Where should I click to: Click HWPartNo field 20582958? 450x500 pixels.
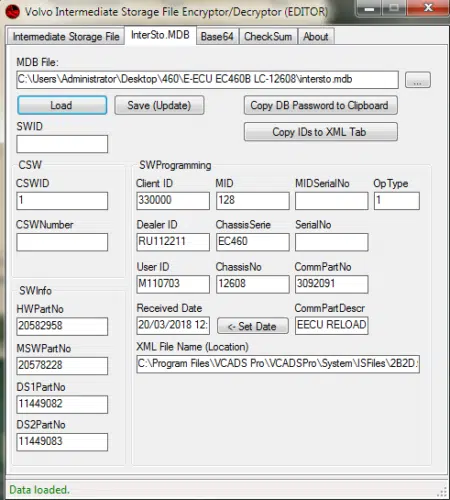[62, 326]
